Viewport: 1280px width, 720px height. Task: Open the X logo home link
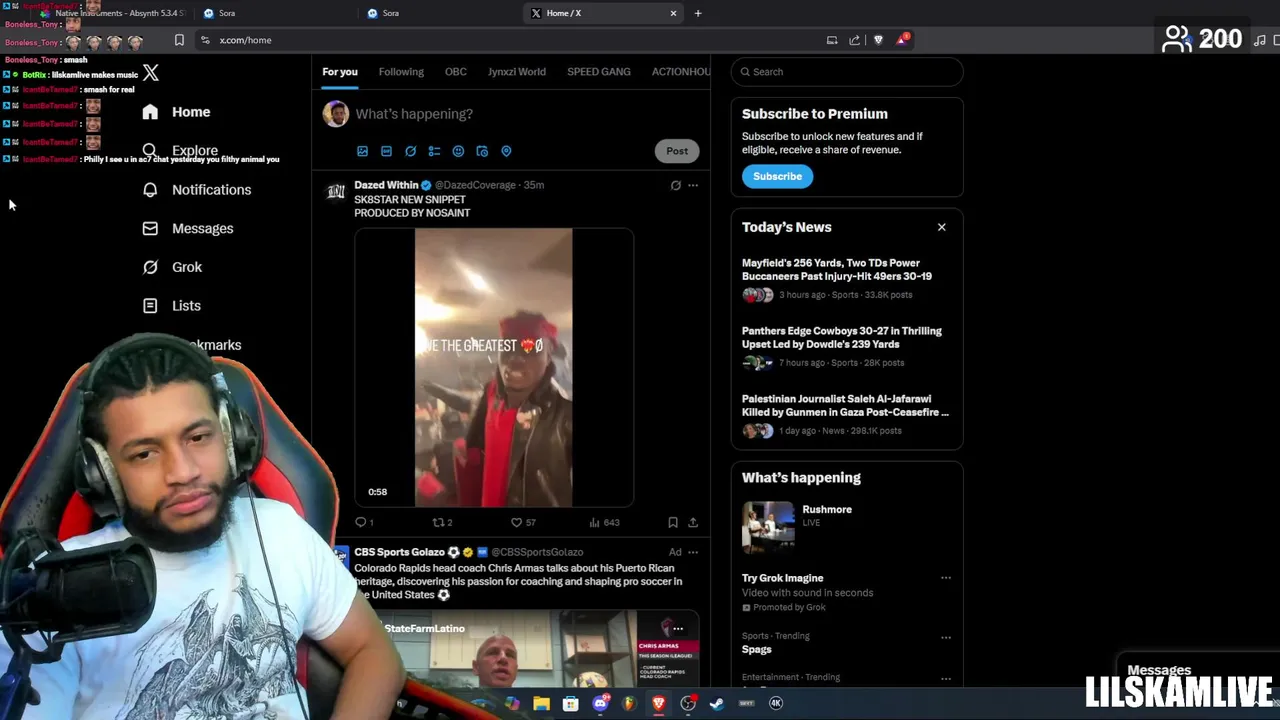point(150,73)
